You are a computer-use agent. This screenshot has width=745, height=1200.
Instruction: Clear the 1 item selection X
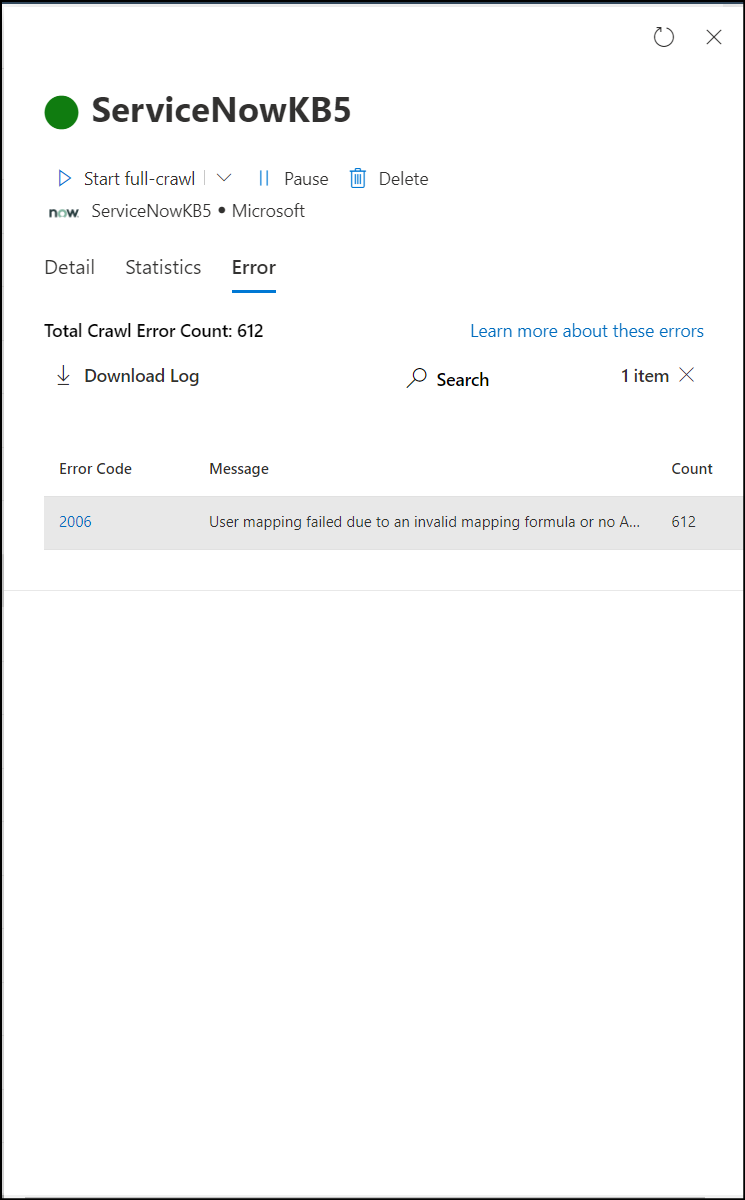tap(686, 375)
